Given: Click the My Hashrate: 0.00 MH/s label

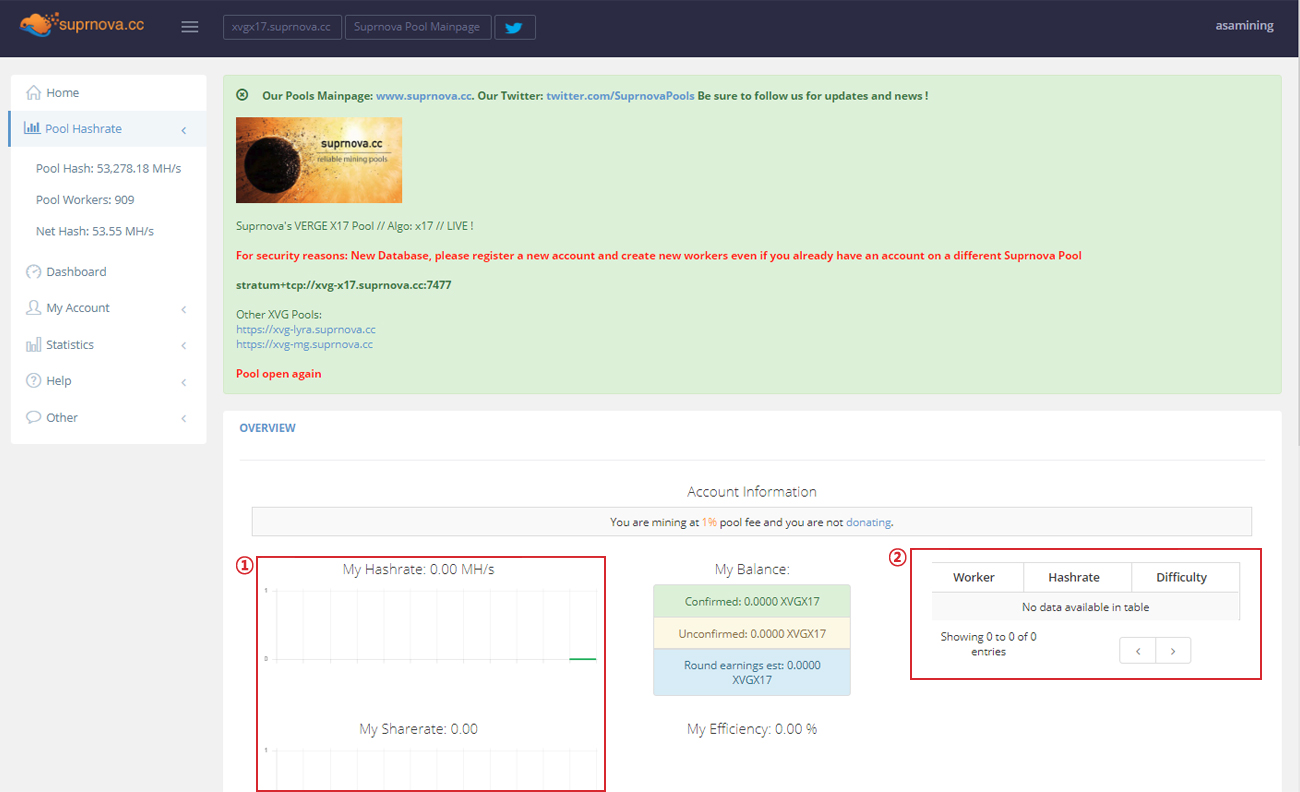Looking at the screenshot, I should (x=418, y=570).
